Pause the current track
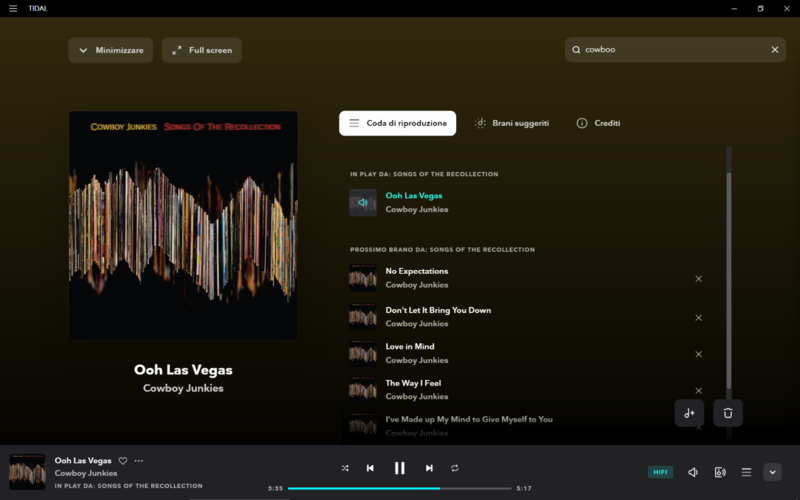 399,468
